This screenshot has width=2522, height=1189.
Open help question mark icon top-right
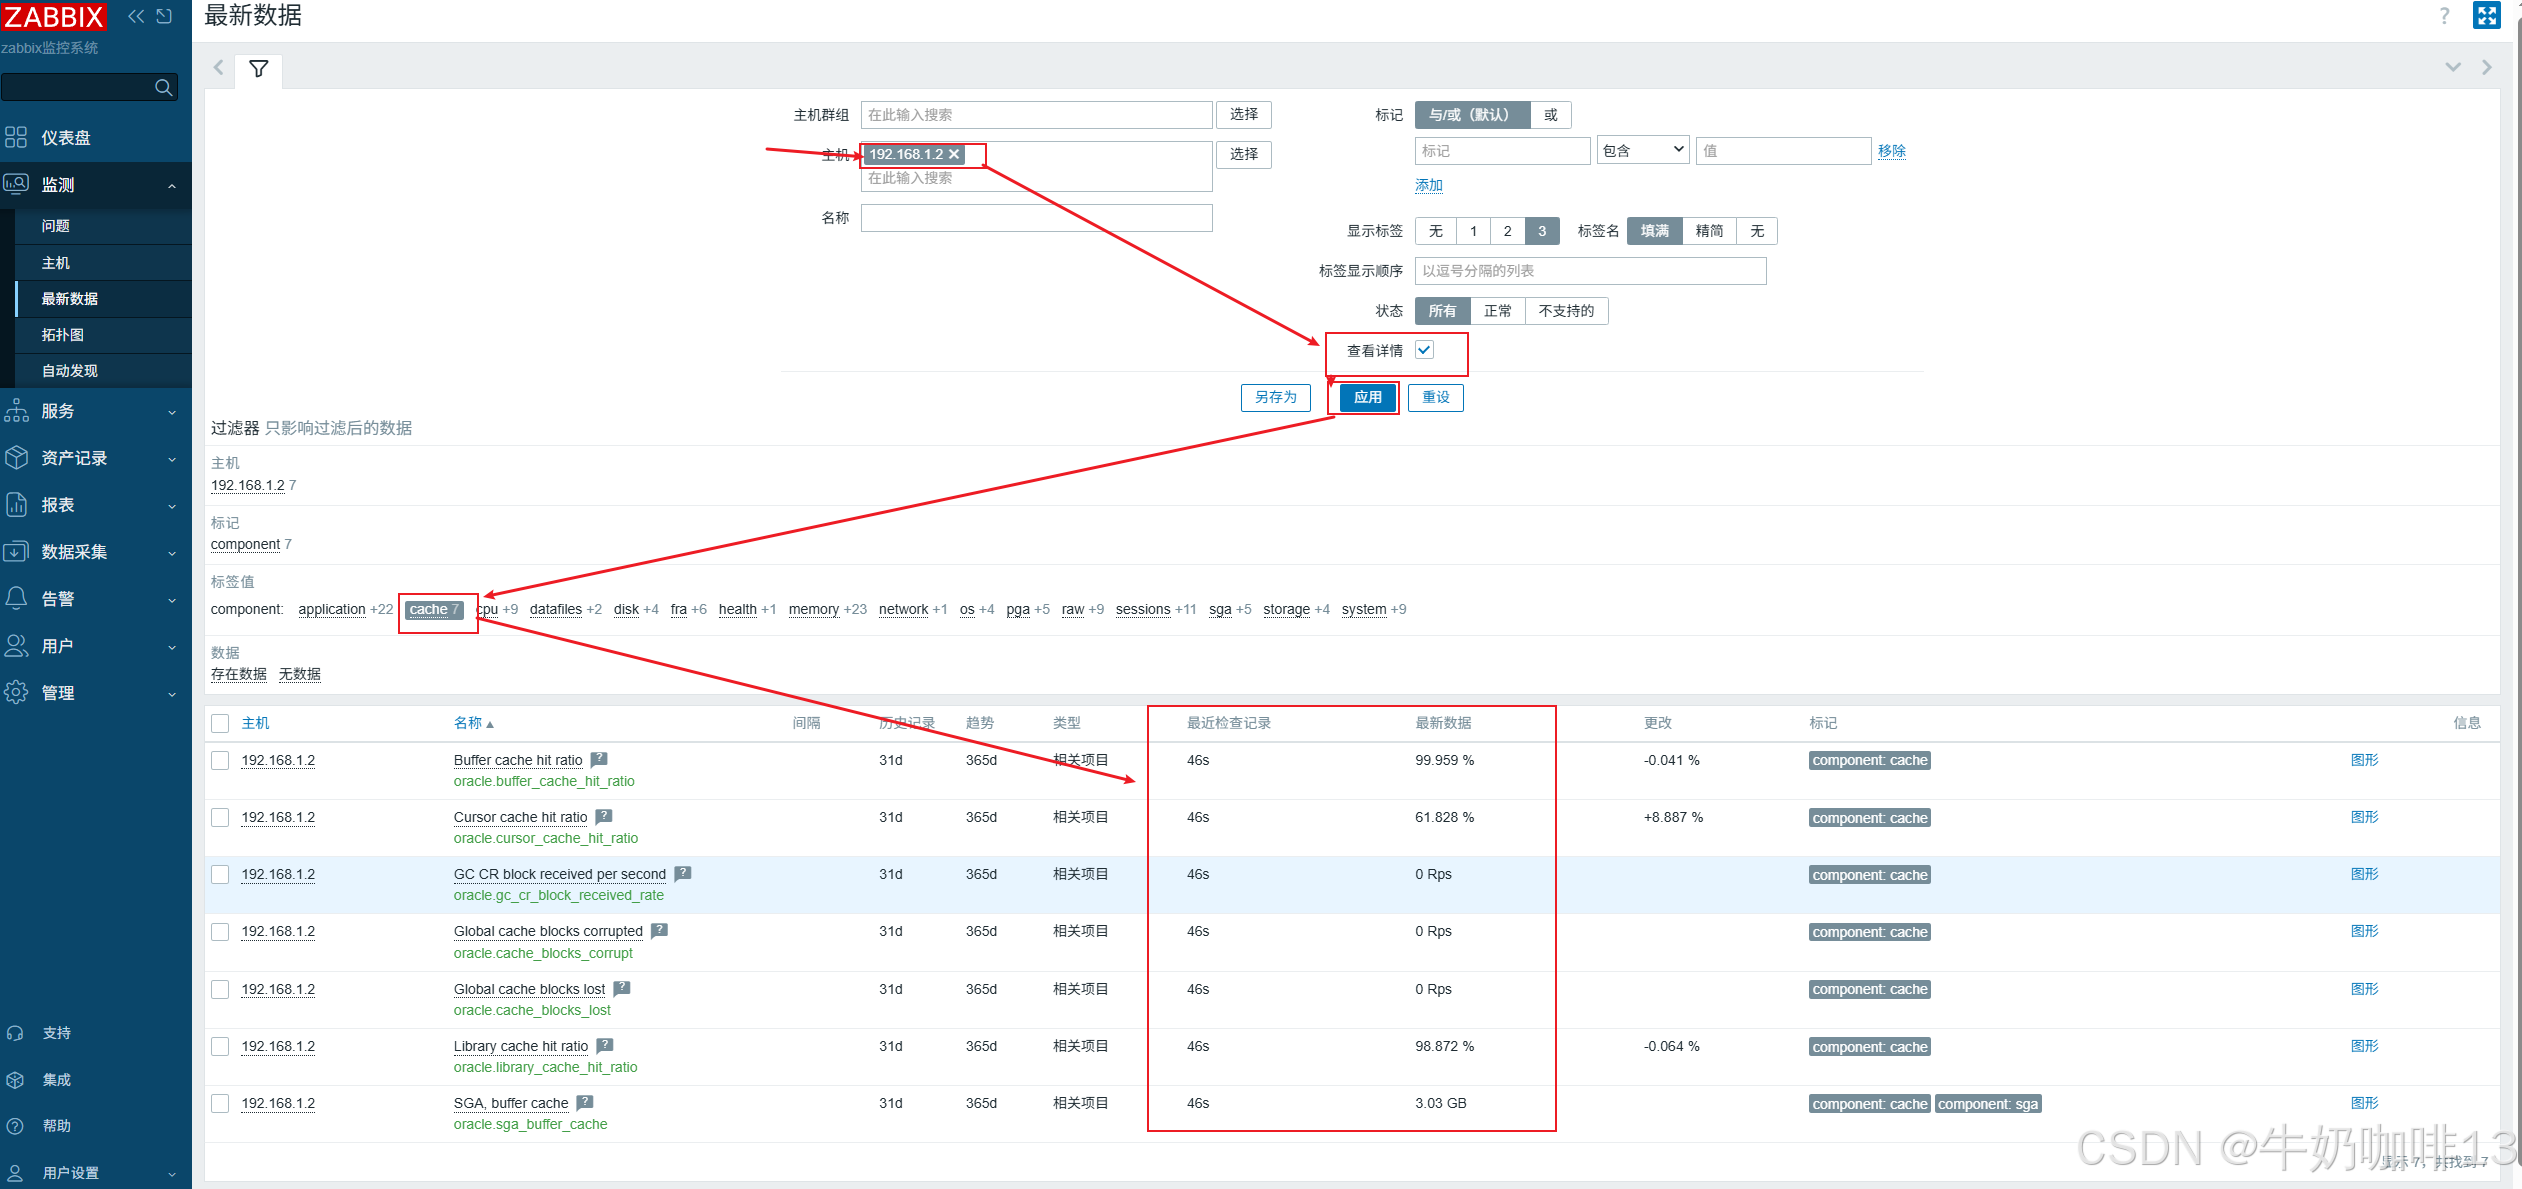click(2444, 16)
